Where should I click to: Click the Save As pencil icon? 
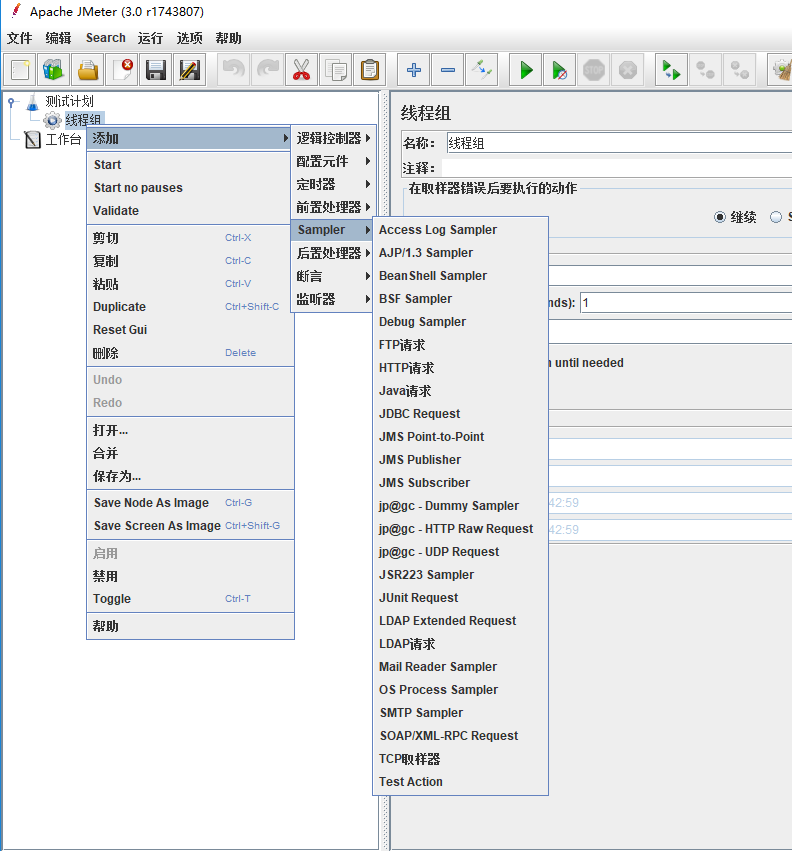[189, 70]
